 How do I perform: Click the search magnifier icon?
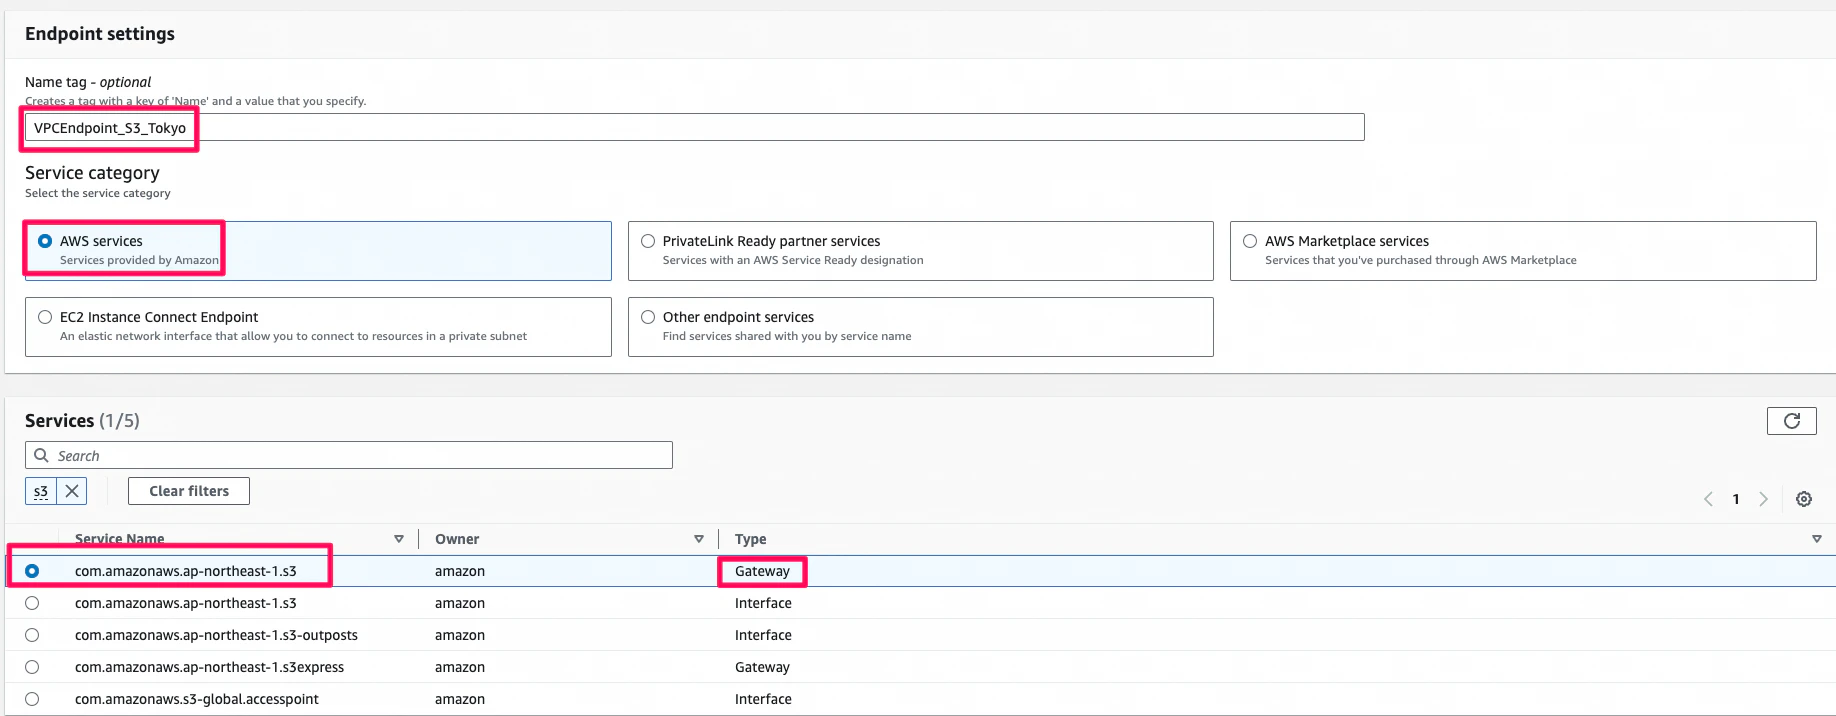(41, 455)
